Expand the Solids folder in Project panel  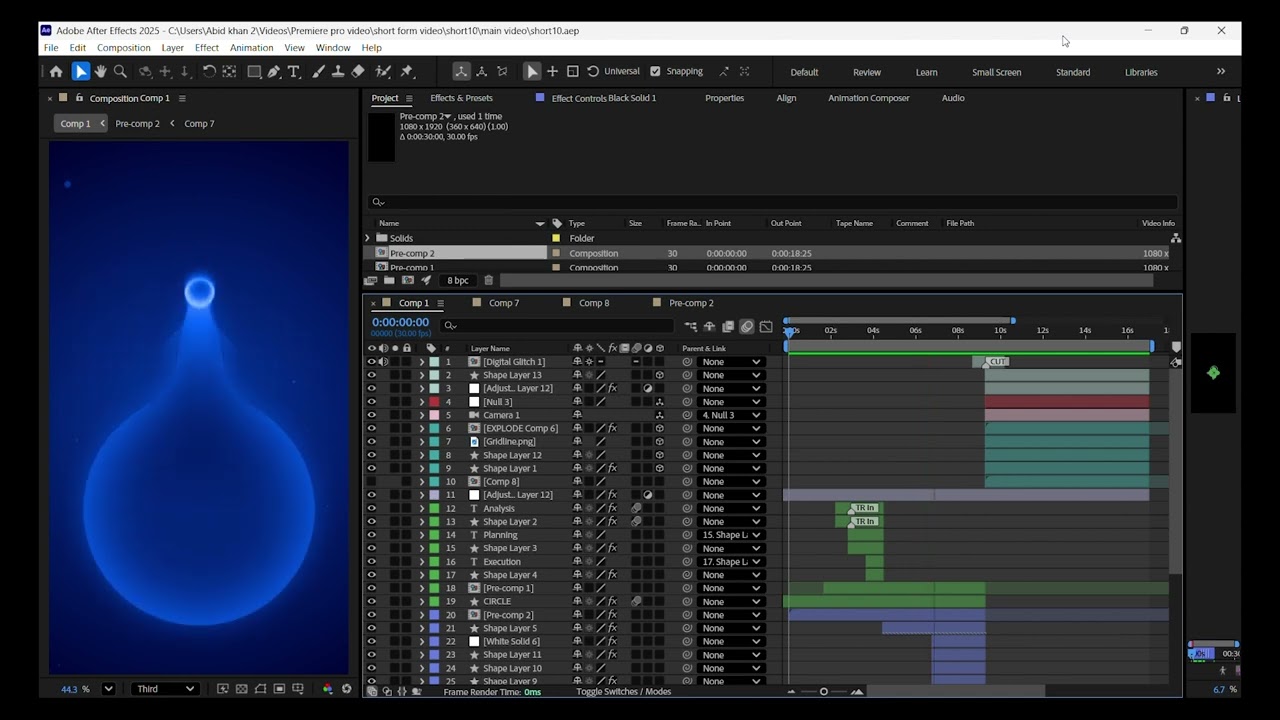coord(367,238)
